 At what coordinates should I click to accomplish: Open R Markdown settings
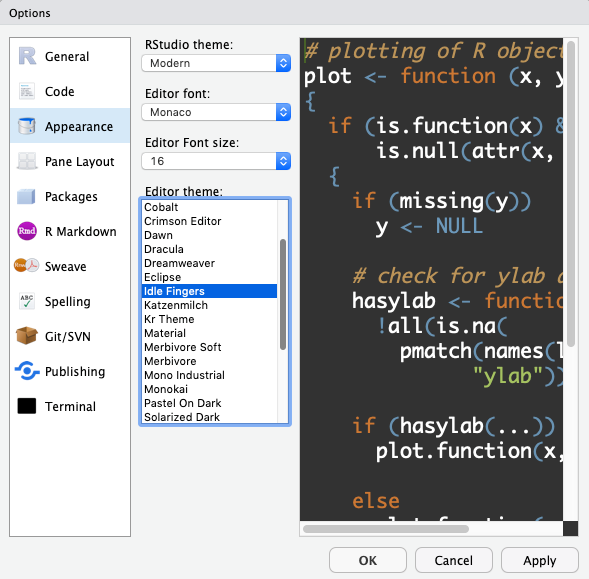70,231
